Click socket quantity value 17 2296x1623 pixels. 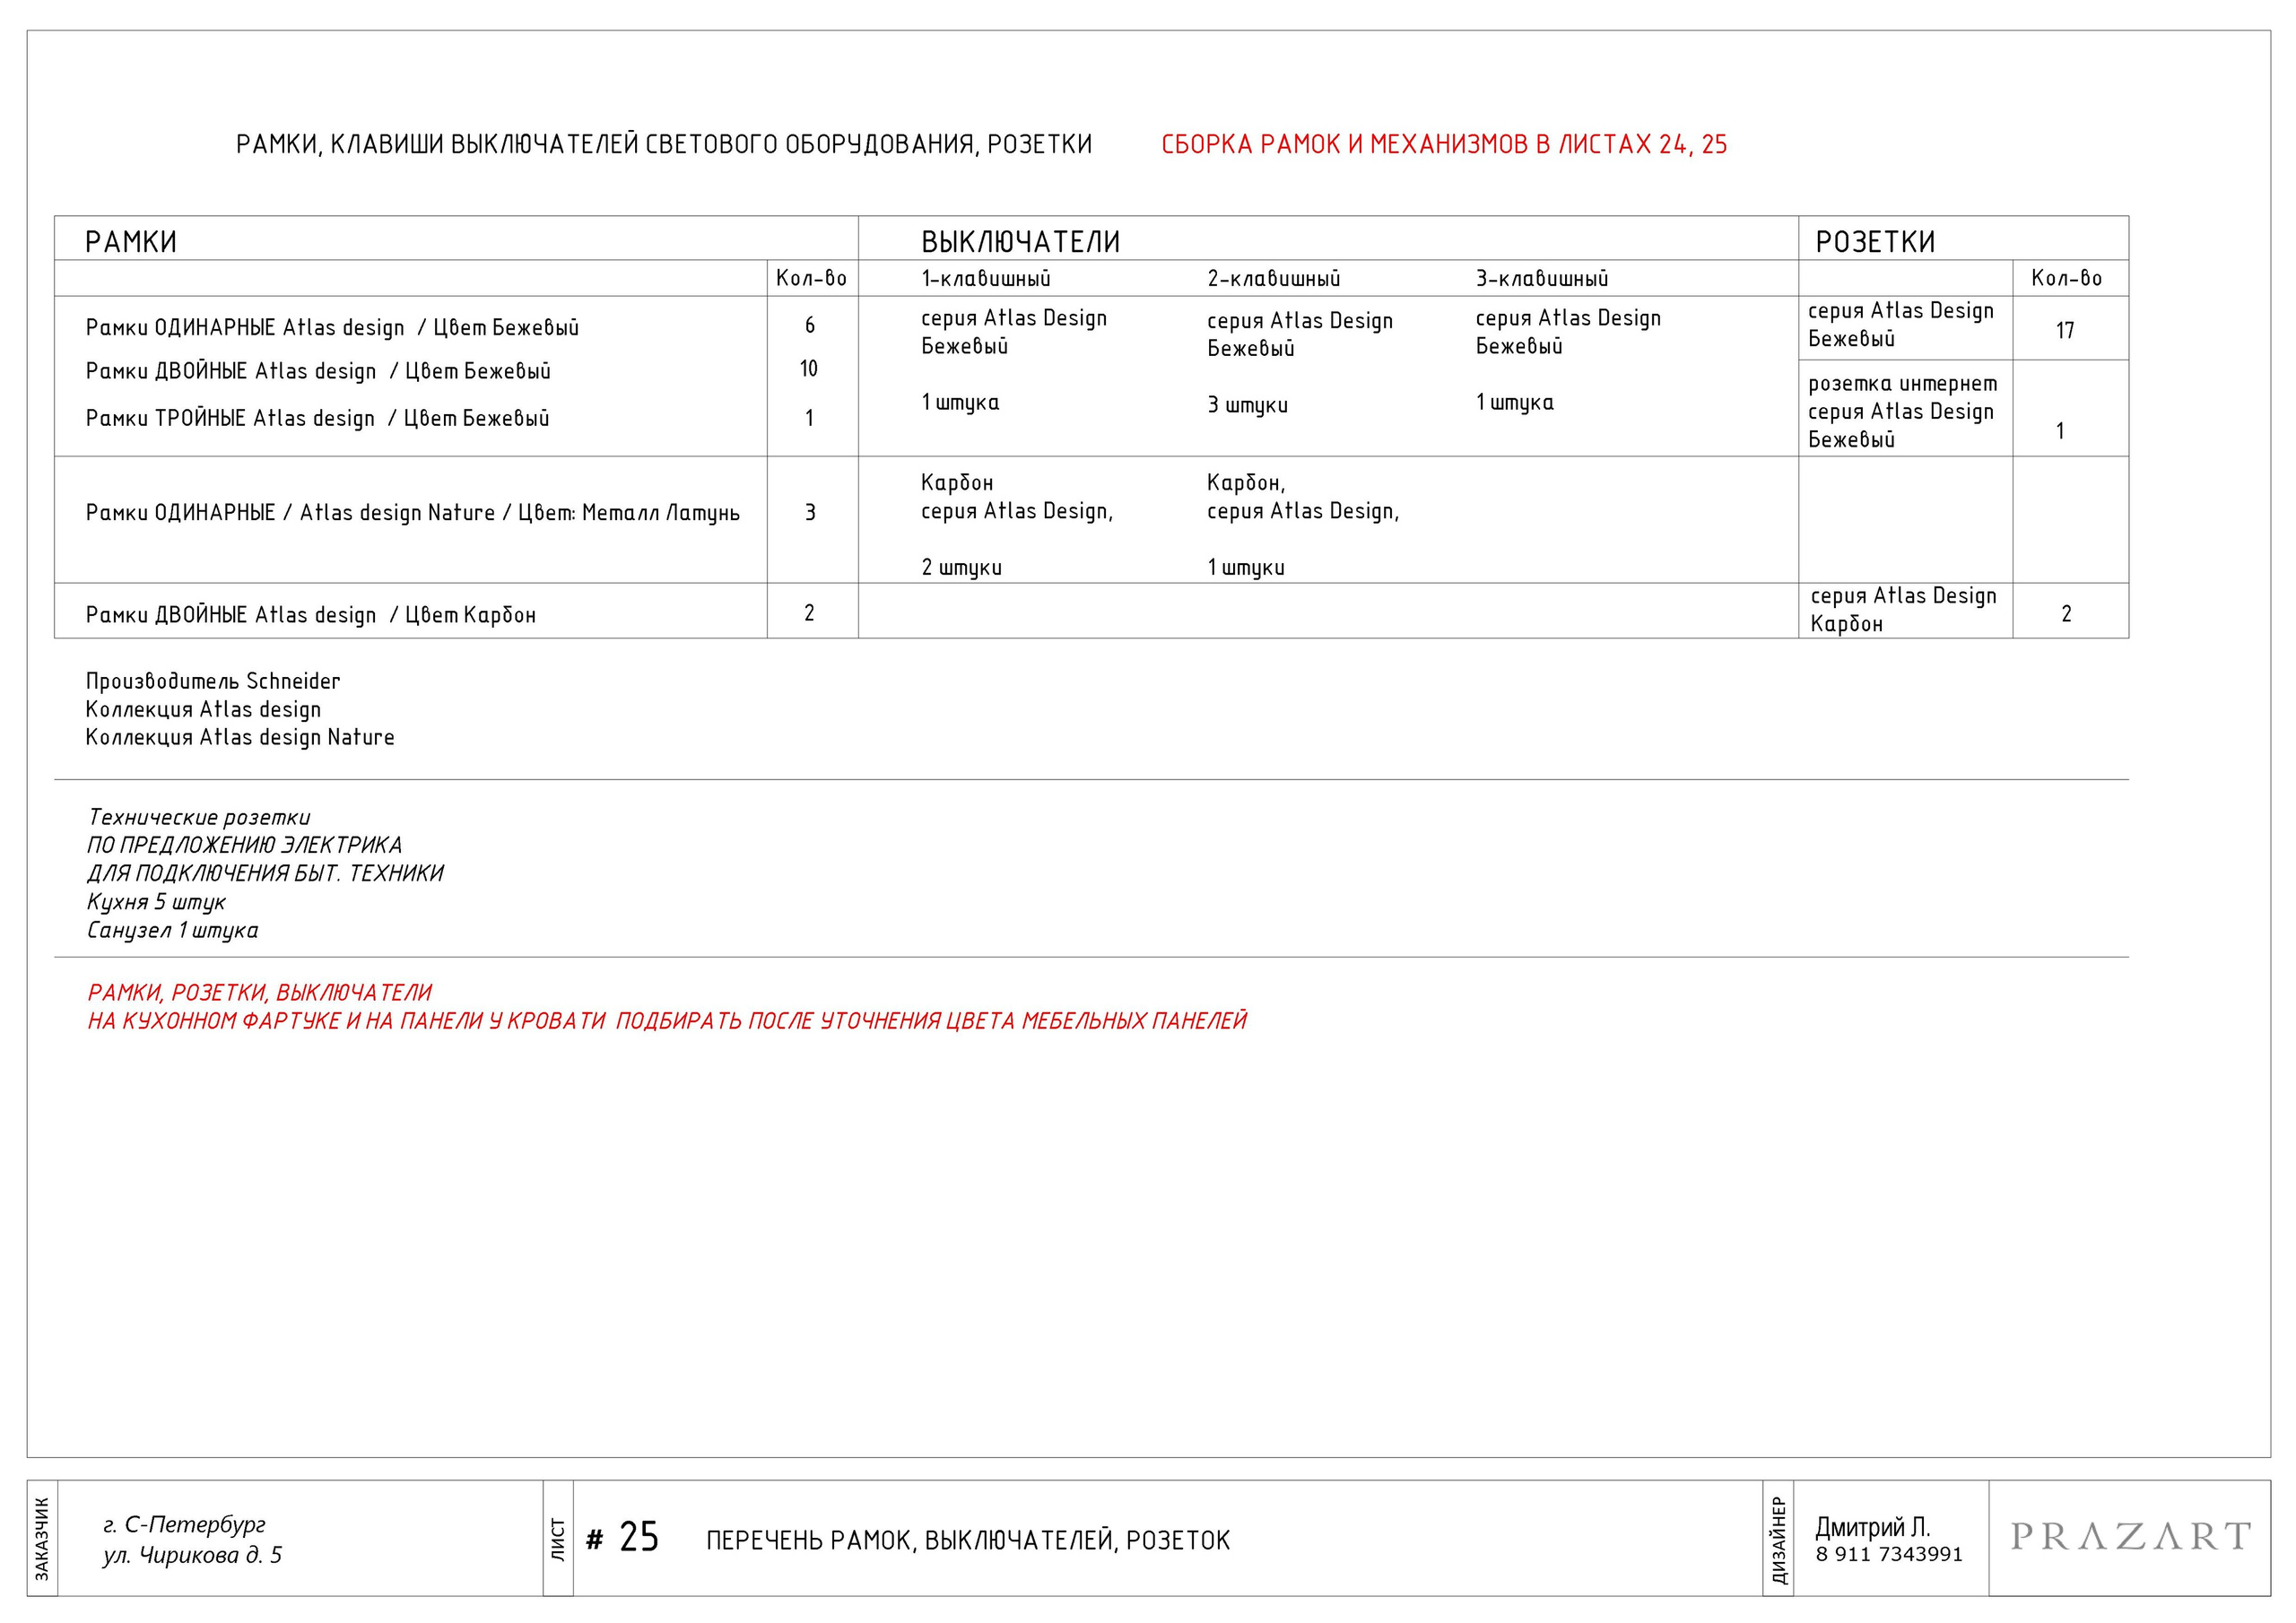(2065, 331)
